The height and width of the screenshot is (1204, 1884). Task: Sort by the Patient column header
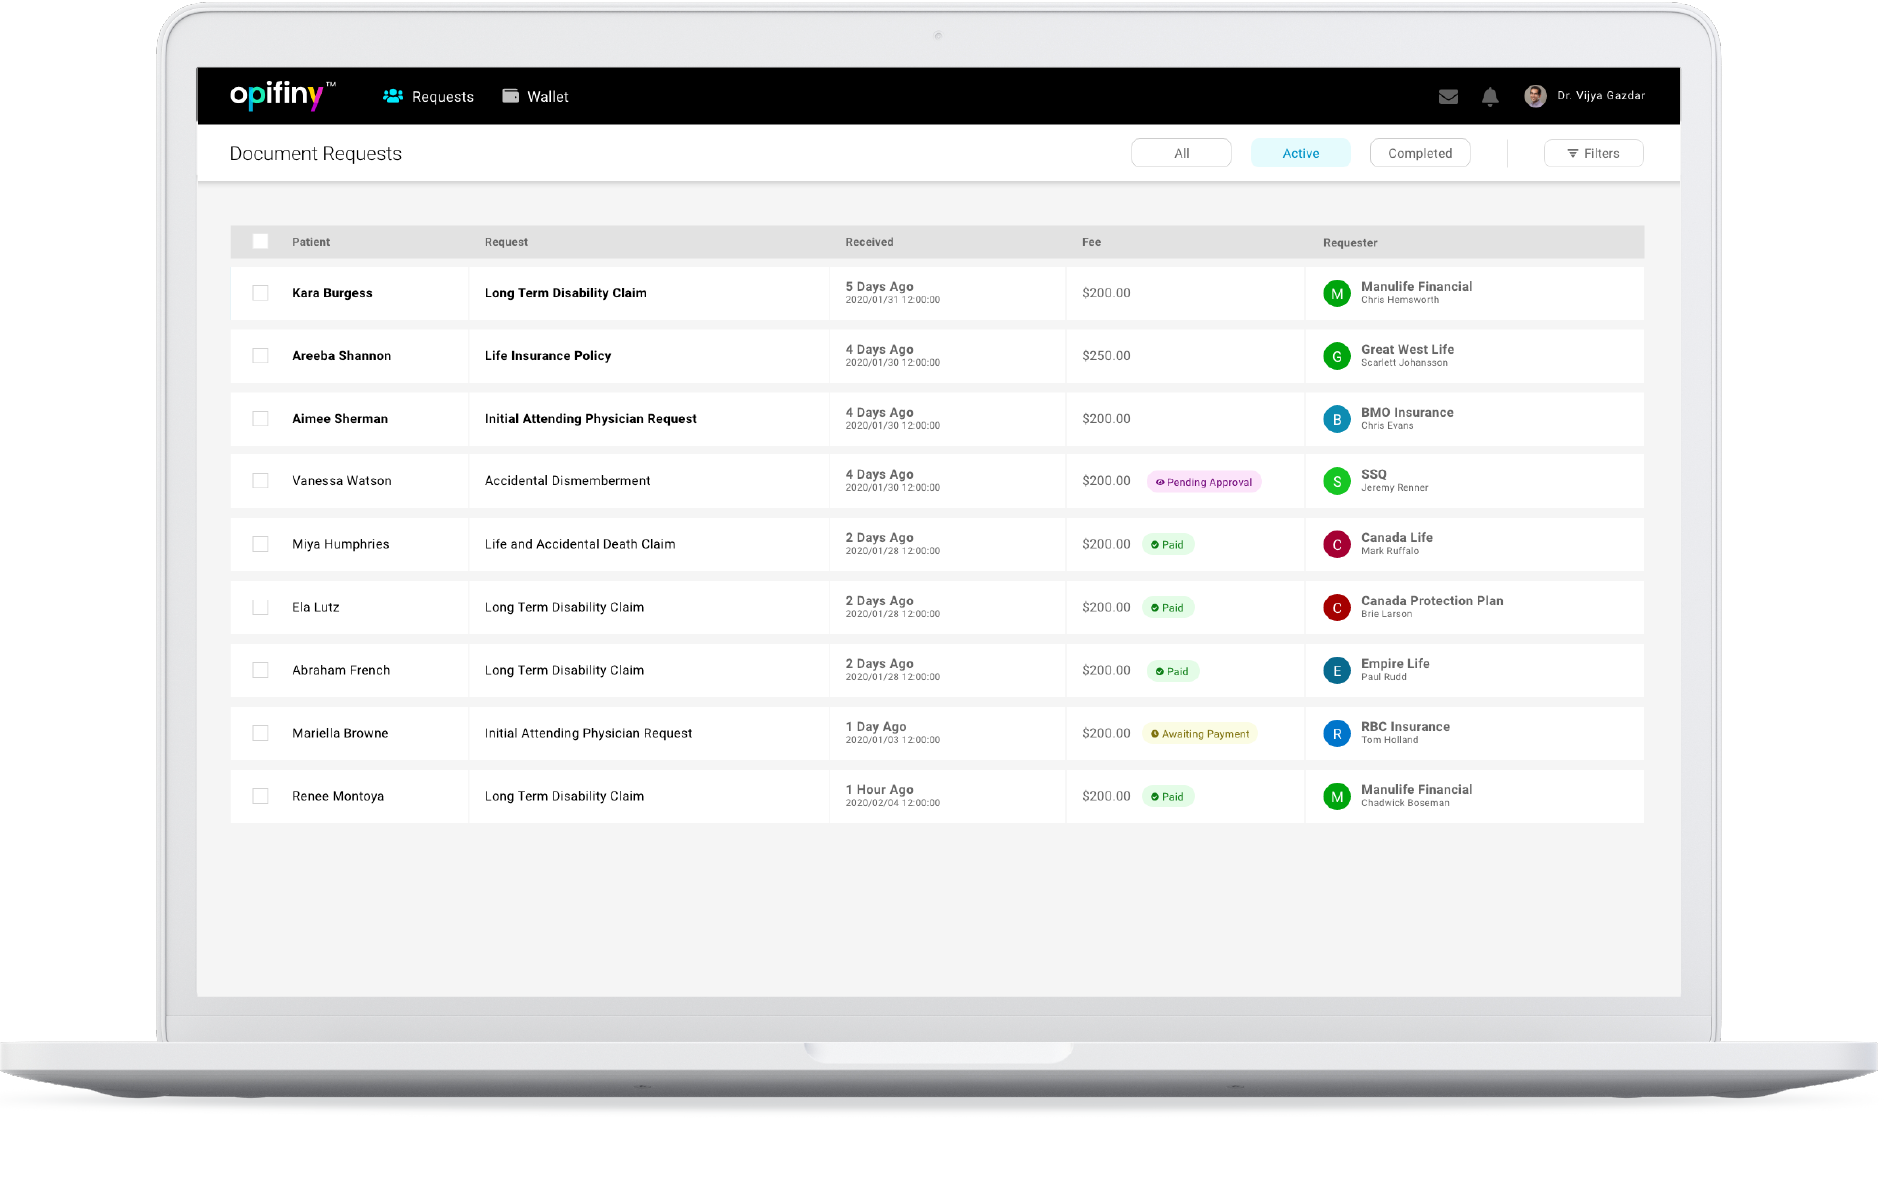click(311, 242)
